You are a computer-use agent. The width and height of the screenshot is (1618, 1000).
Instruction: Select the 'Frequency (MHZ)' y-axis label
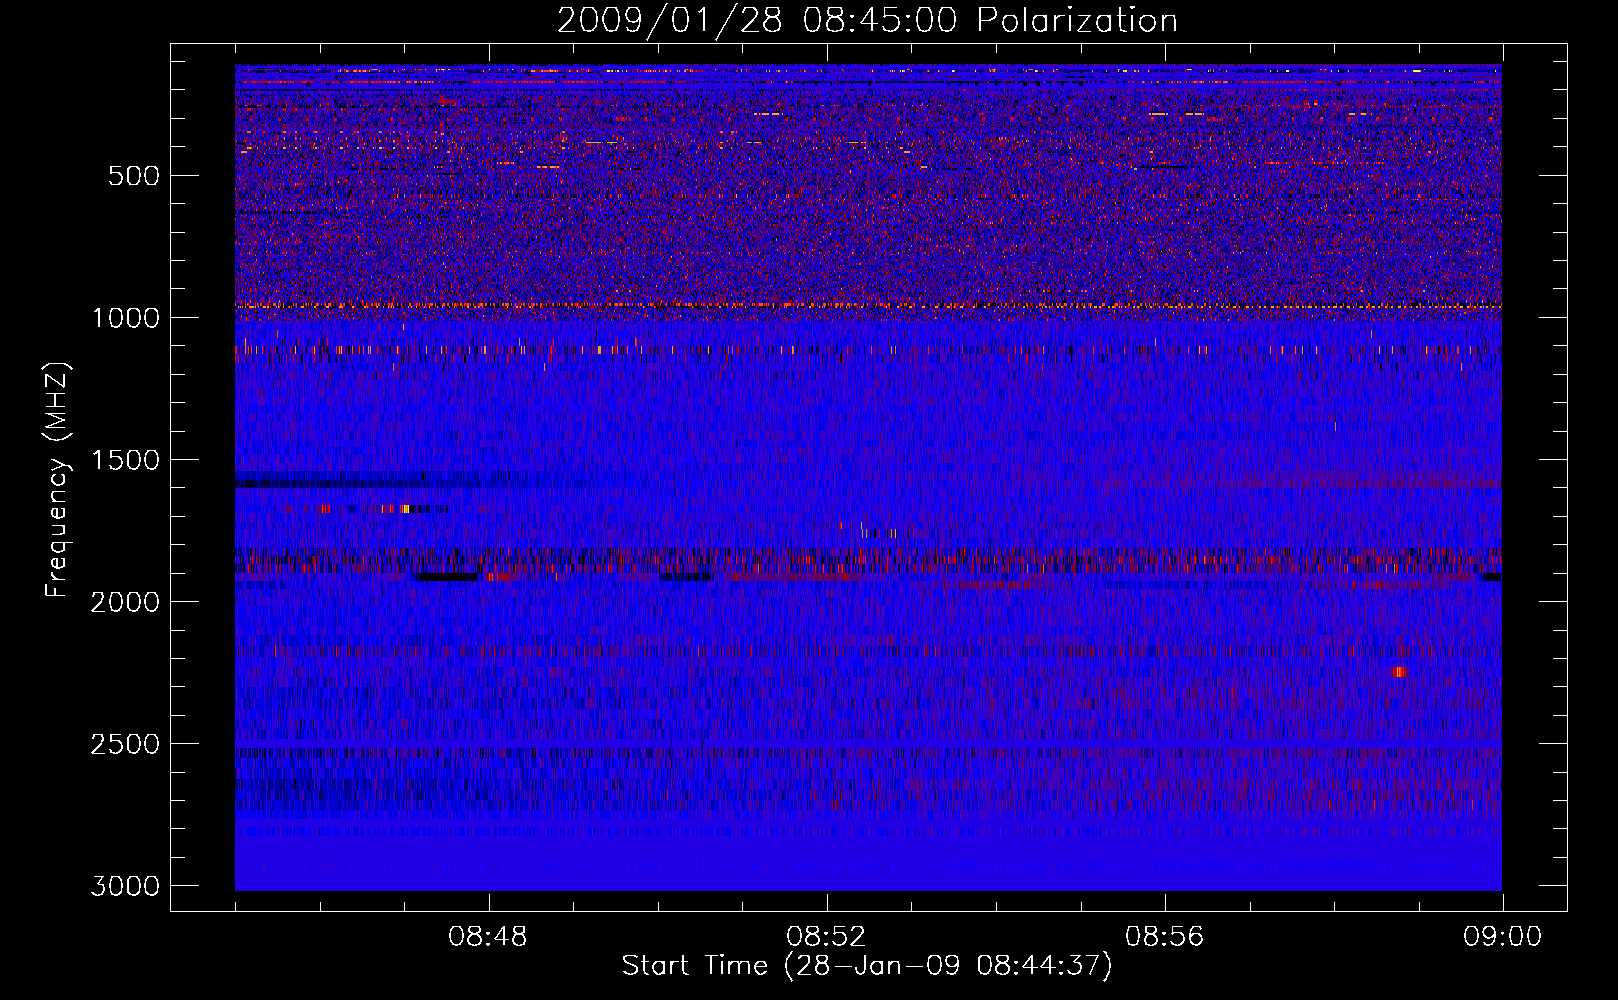point(57,481)
